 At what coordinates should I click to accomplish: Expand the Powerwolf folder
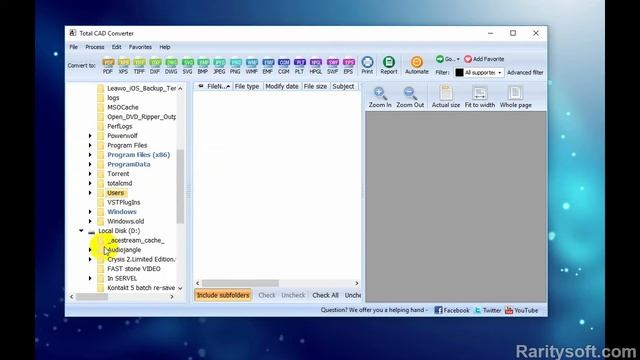click(x=90, y=136)
